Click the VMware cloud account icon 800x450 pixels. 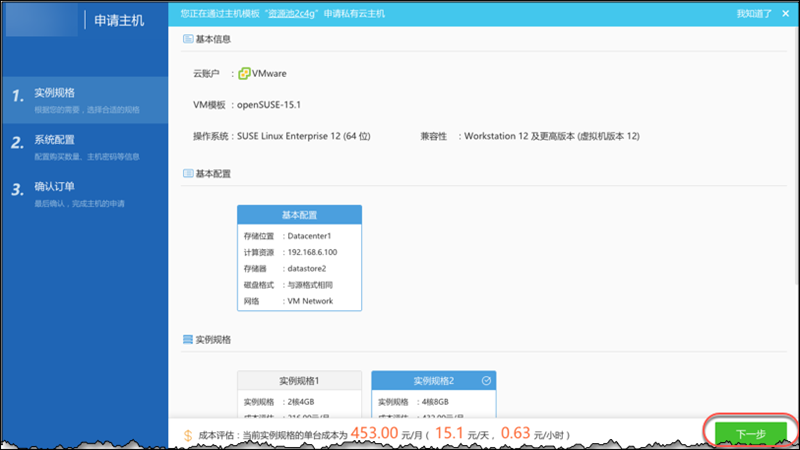(x=244, y=73)
